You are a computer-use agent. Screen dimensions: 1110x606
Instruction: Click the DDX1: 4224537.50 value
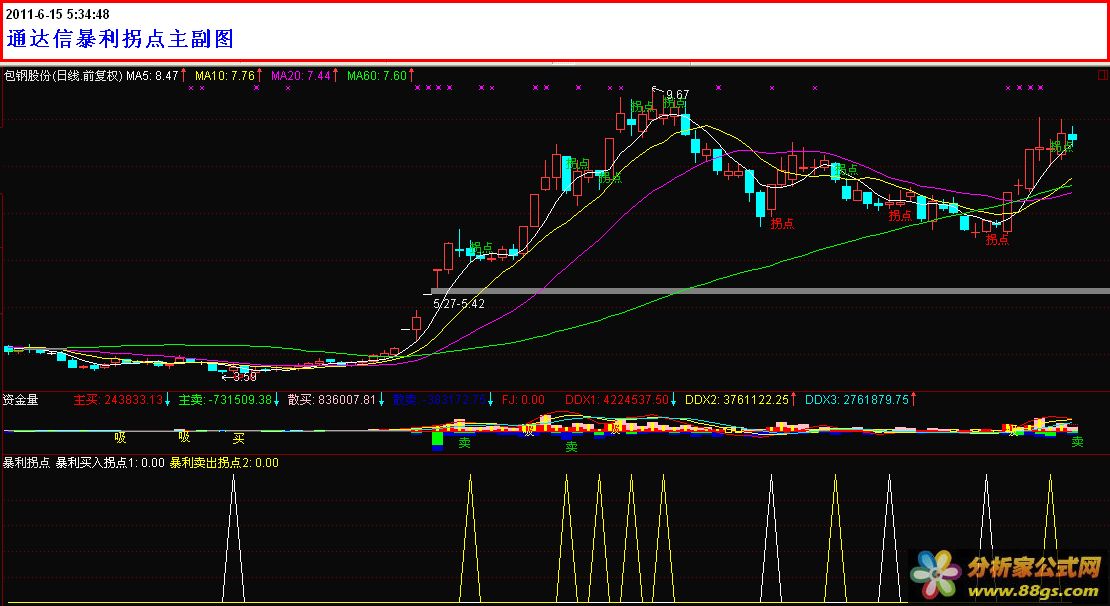pos(617,400)
